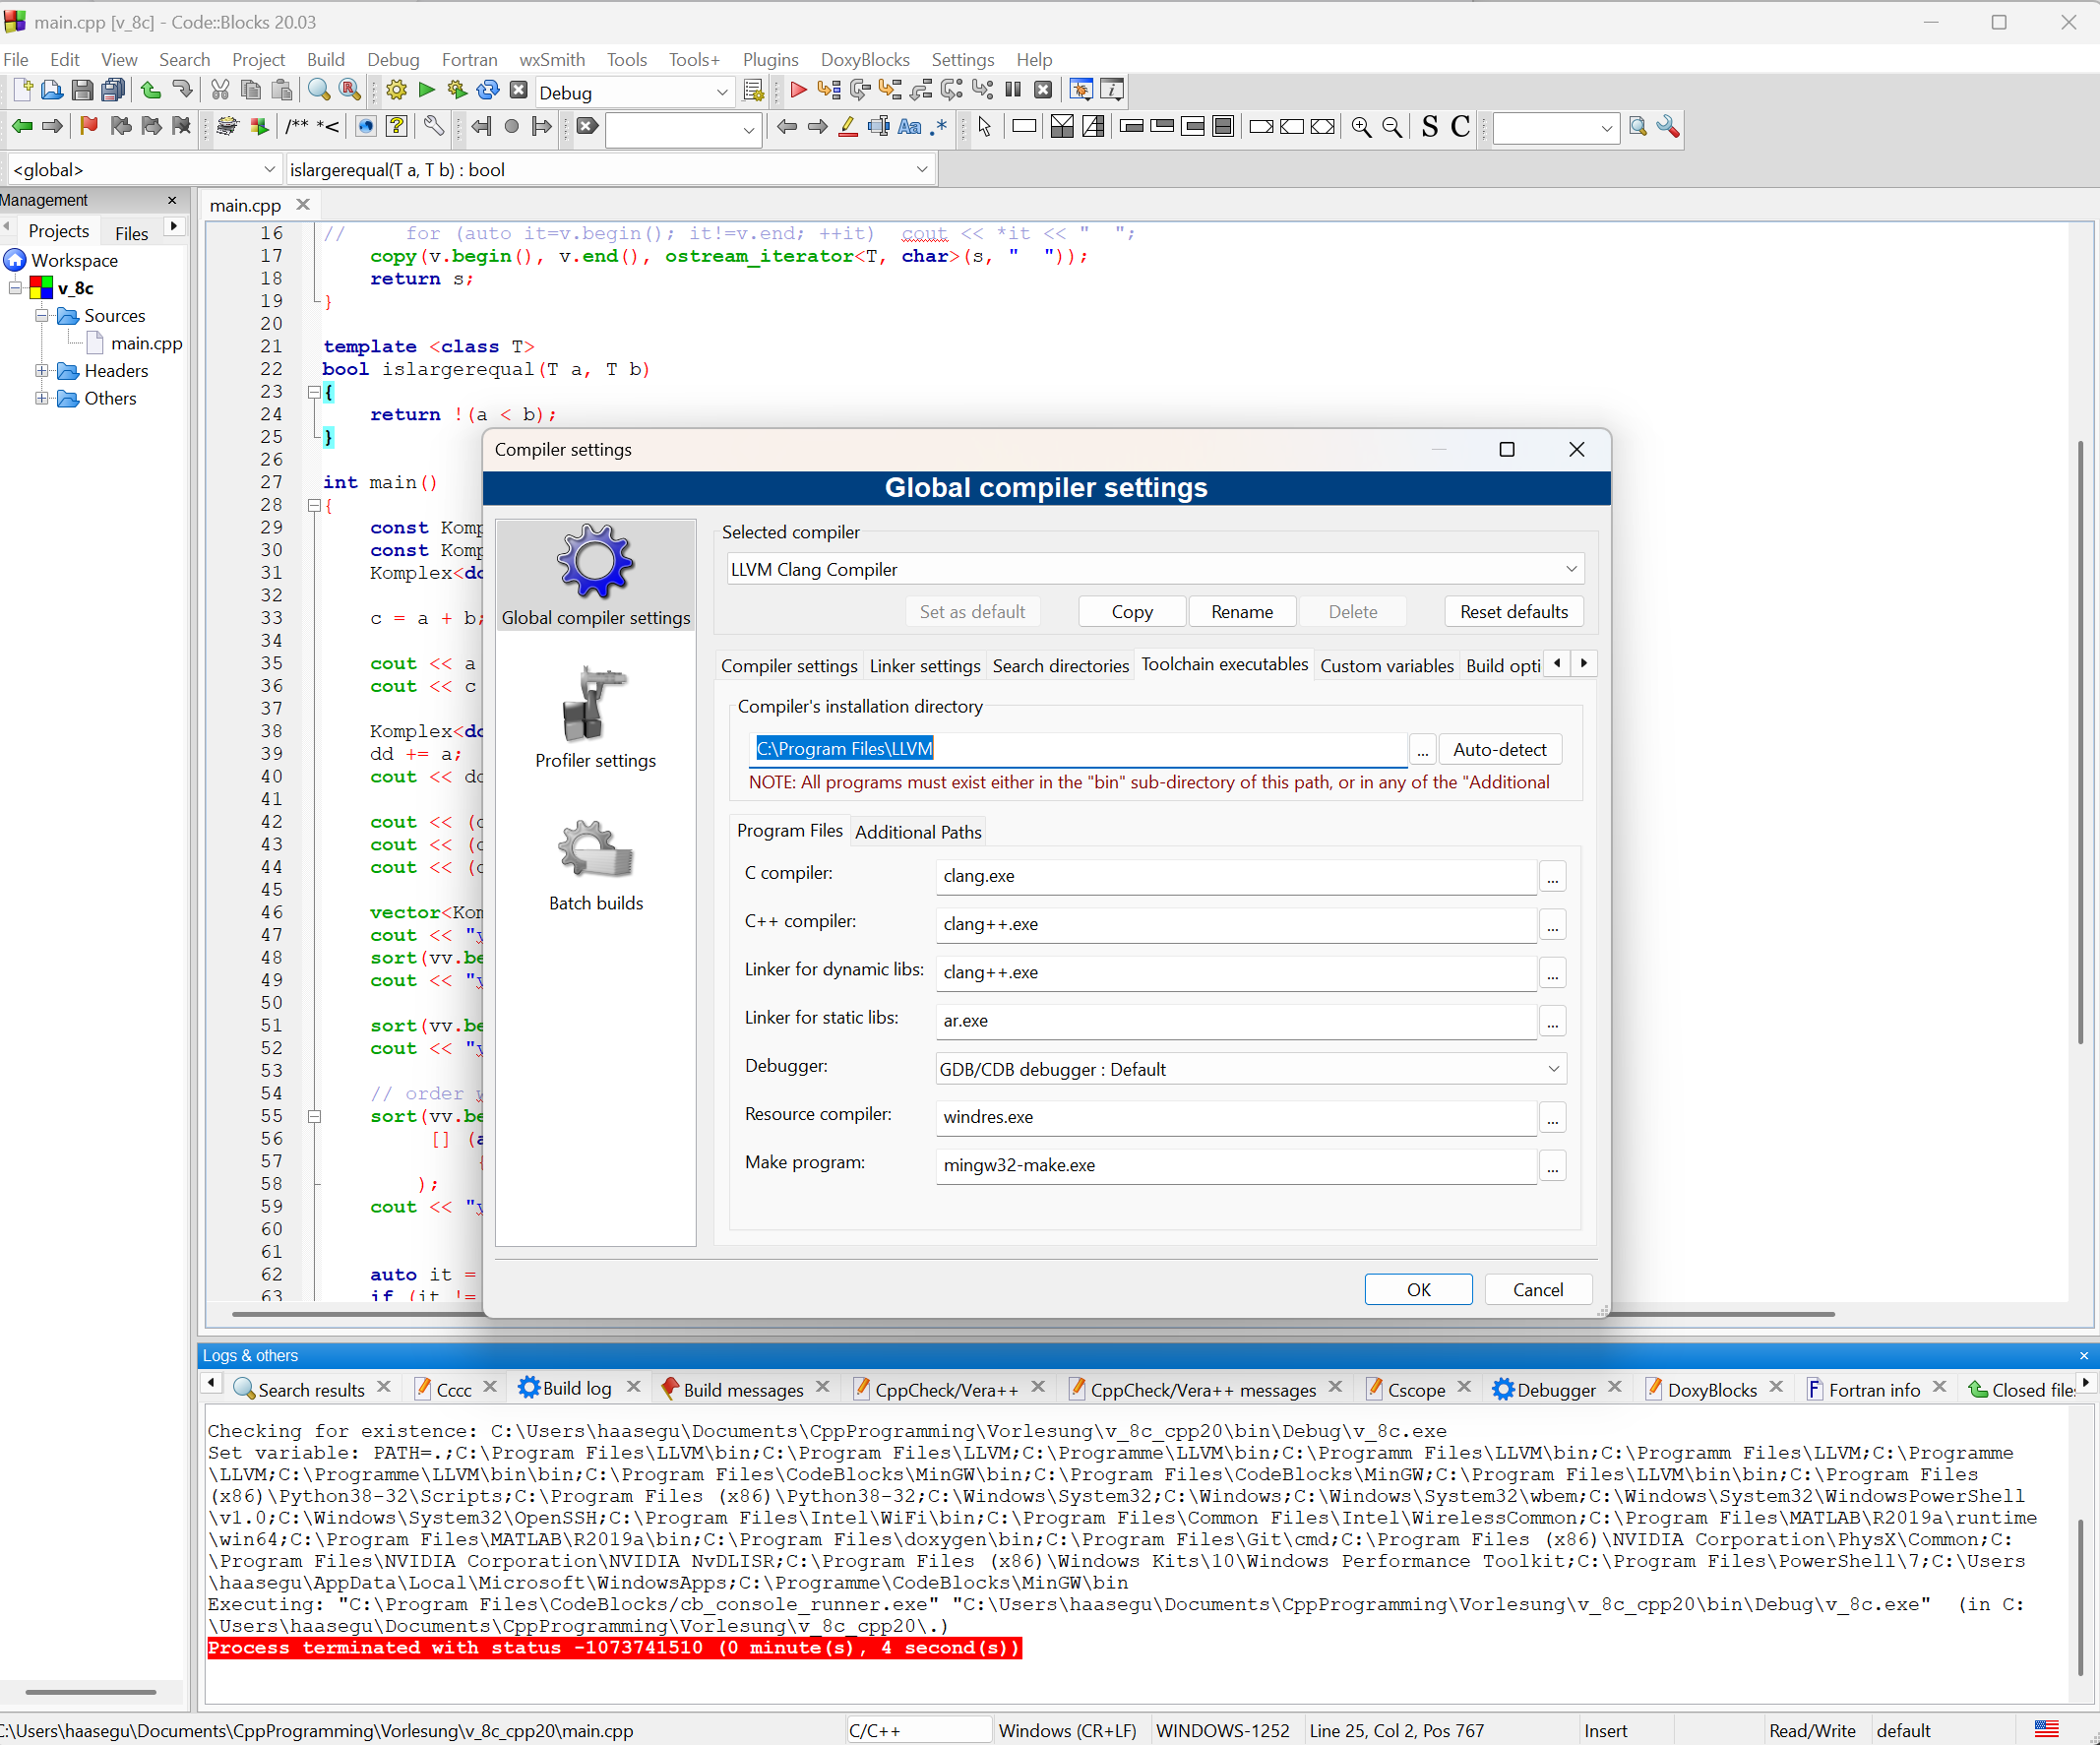Click the Find magnifier icon in toolbar
This screenshot has width=2100, height=1745.
[318, 91]
